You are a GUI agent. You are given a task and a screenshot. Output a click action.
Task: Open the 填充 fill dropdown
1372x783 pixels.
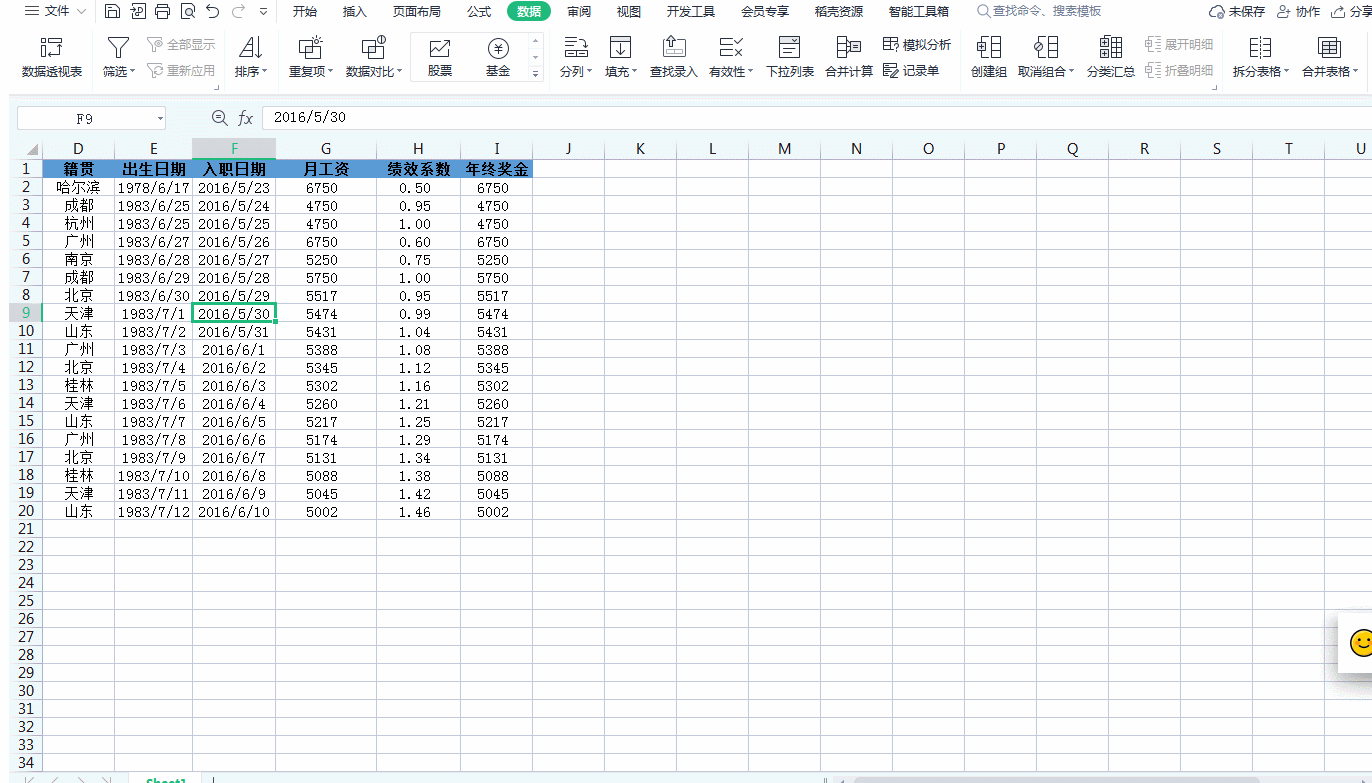(x=621, y=72)
